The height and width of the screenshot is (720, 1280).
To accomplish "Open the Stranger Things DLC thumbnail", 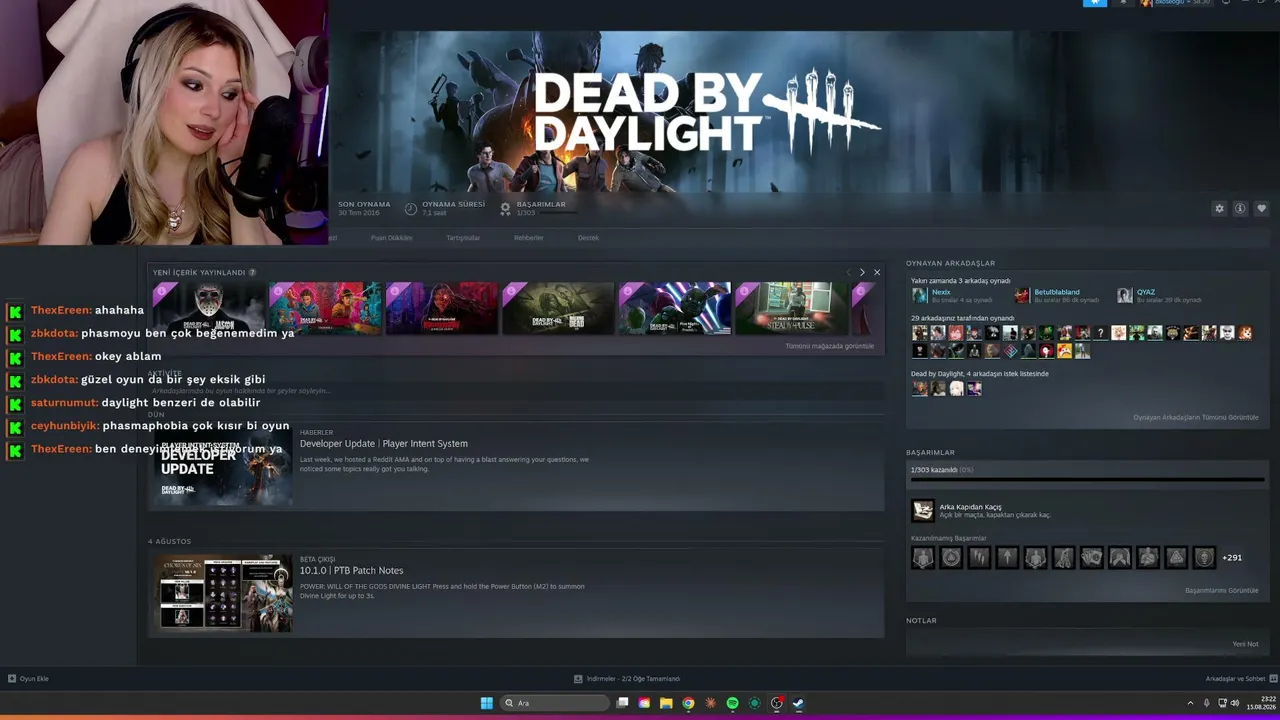I will [x=325, y=308].
